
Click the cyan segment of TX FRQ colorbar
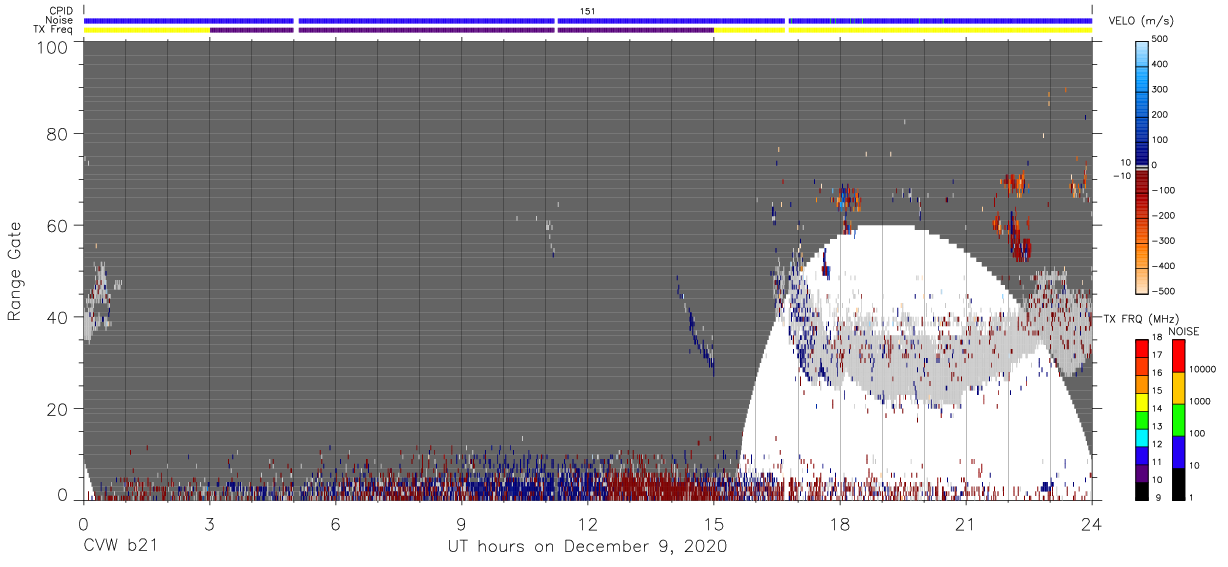1142,440
